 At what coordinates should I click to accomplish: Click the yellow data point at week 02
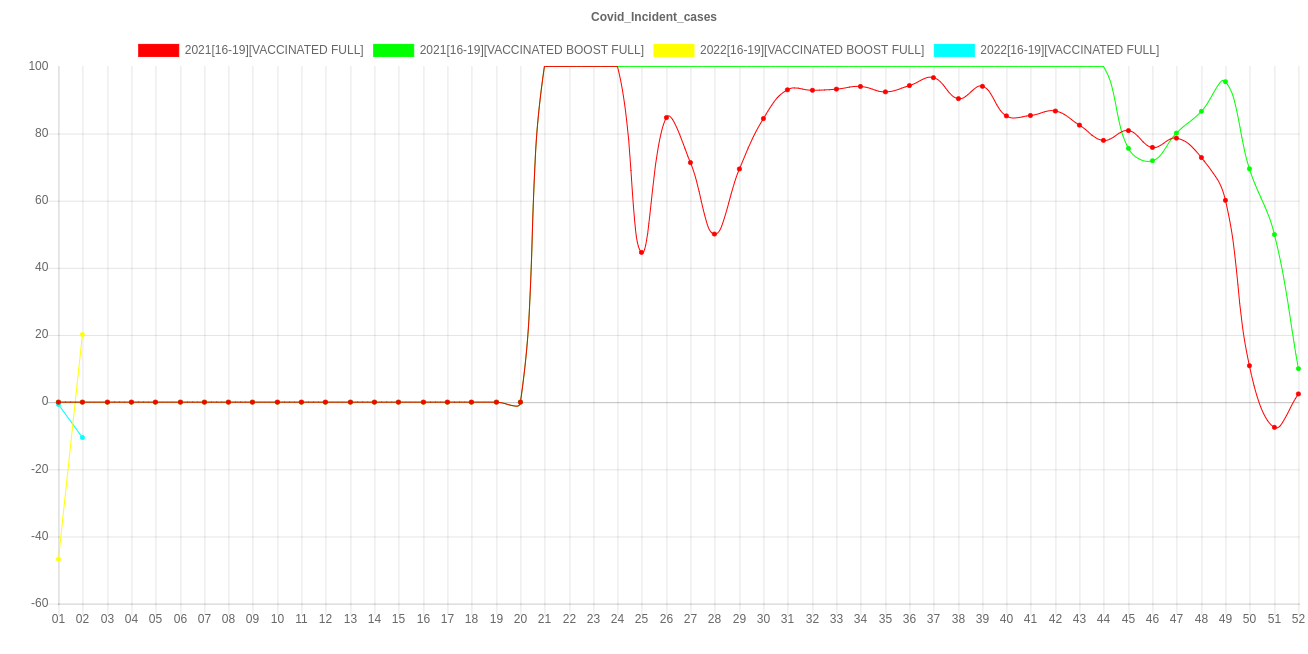coord(82,334)
